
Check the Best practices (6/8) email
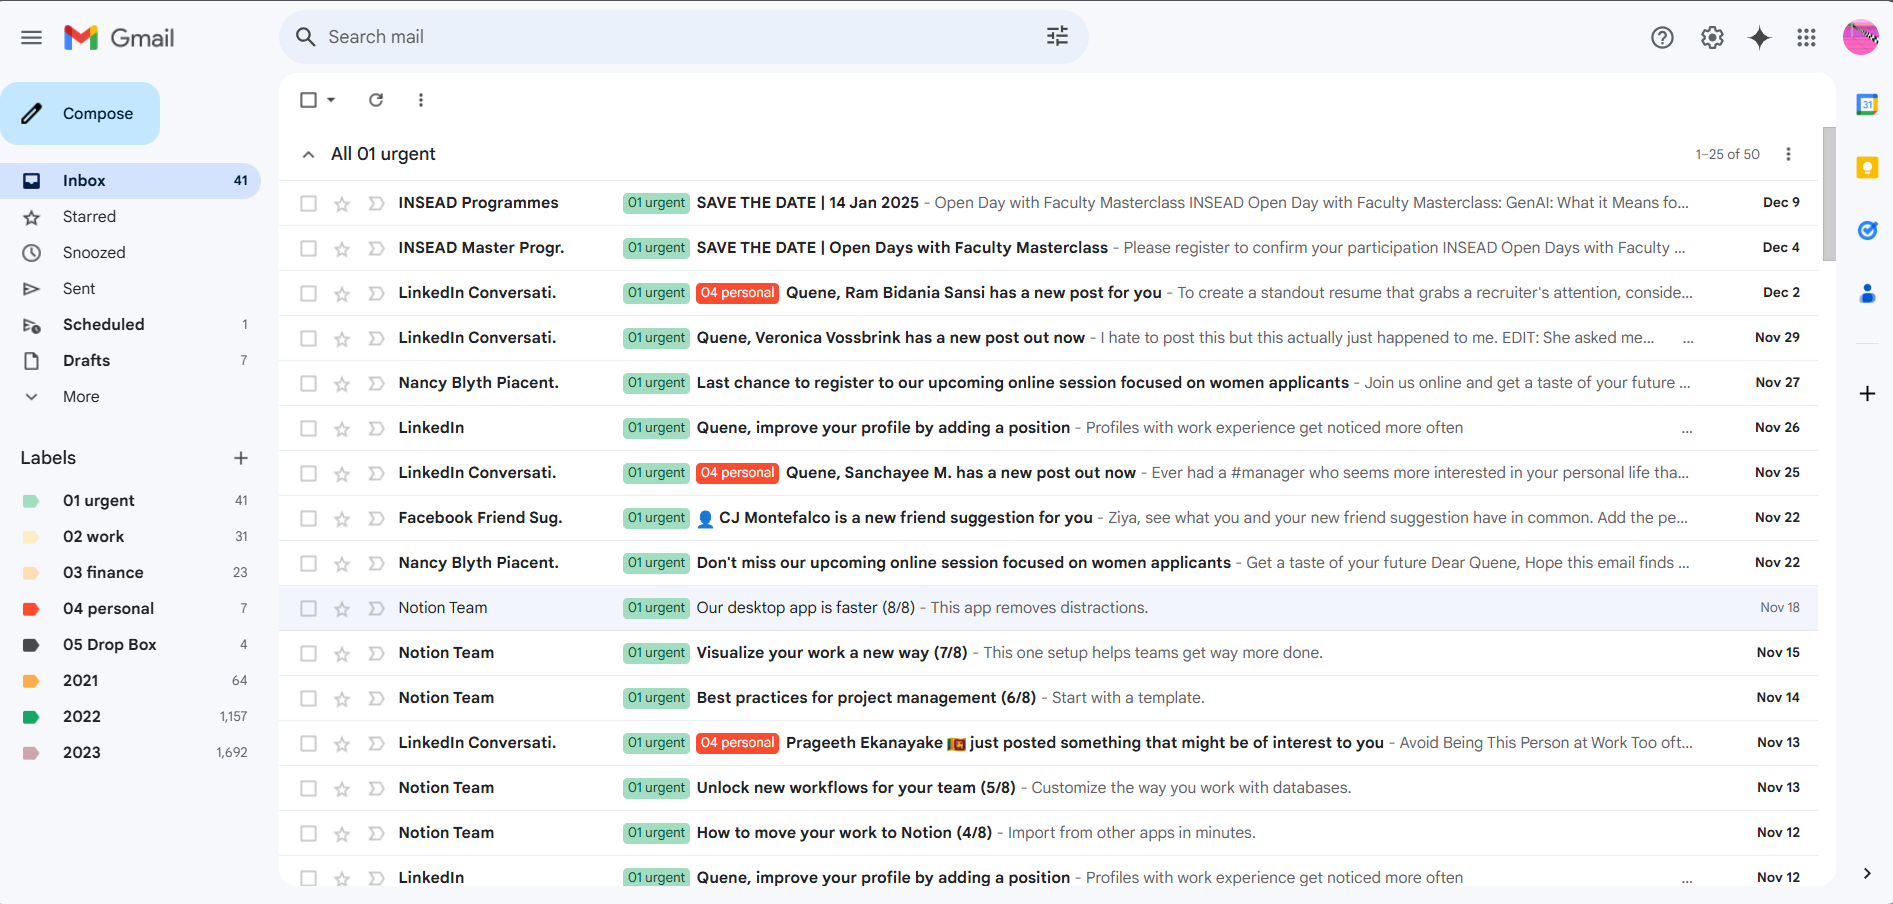308,699
